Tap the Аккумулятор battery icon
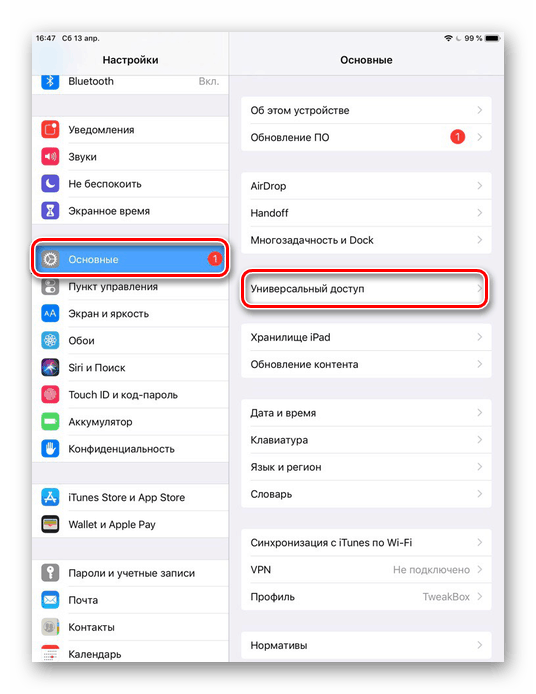The image size is (536, 694). coord(50,421)
